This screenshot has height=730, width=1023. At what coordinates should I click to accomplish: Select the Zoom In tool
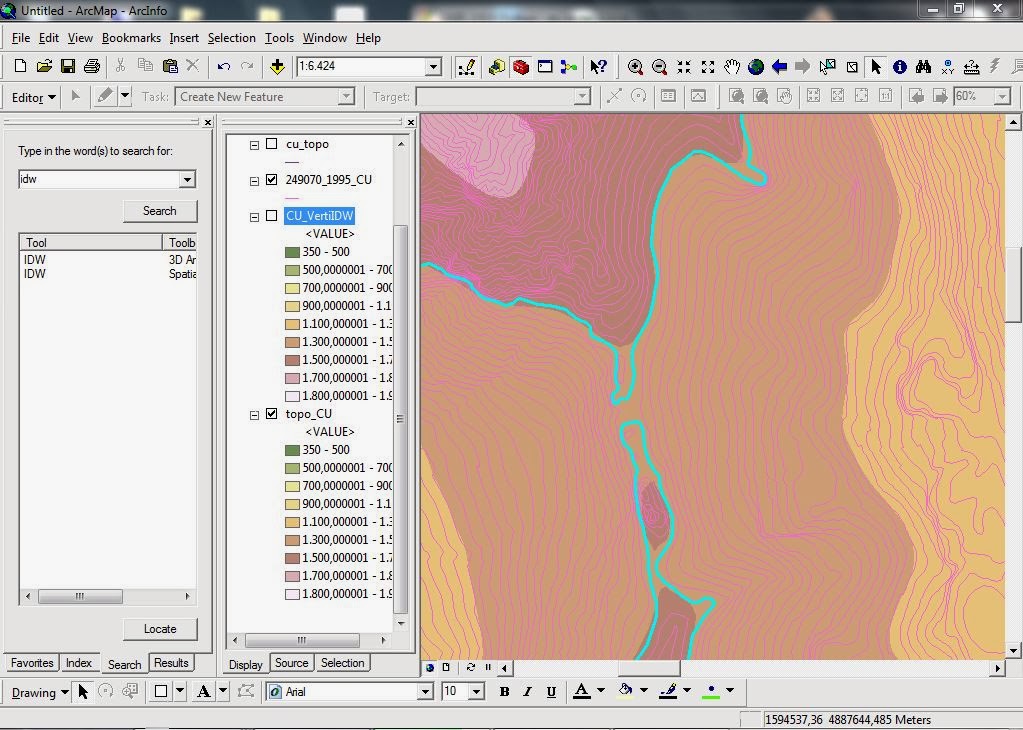[x=636, y=67]
